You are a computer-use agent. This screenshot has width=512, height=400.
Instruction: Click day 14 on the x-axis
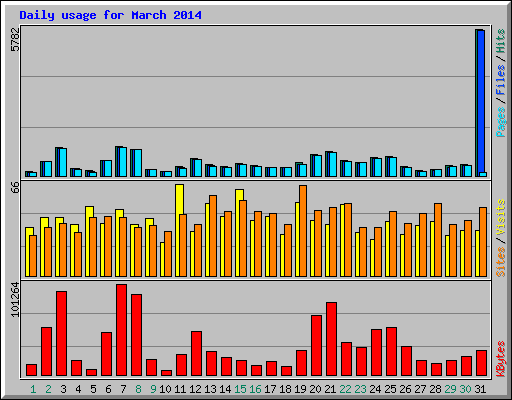click(225, 389)
